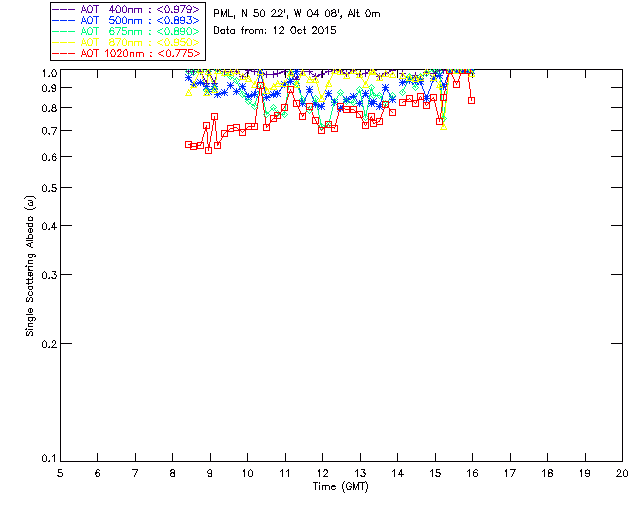Click the 0.8 y-axis tick label
The image size is (640, 512).
tap(49, 108)
